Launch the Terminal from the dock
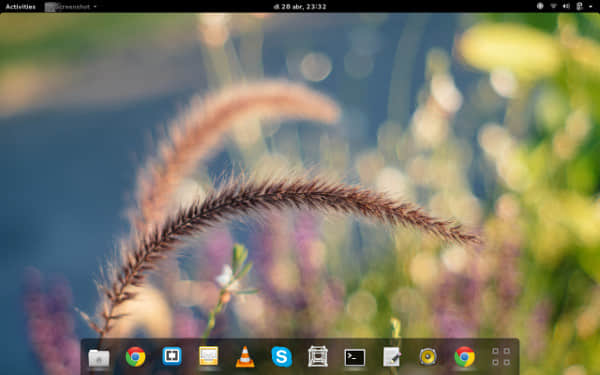The image size is (600, 375). [355, 357]
